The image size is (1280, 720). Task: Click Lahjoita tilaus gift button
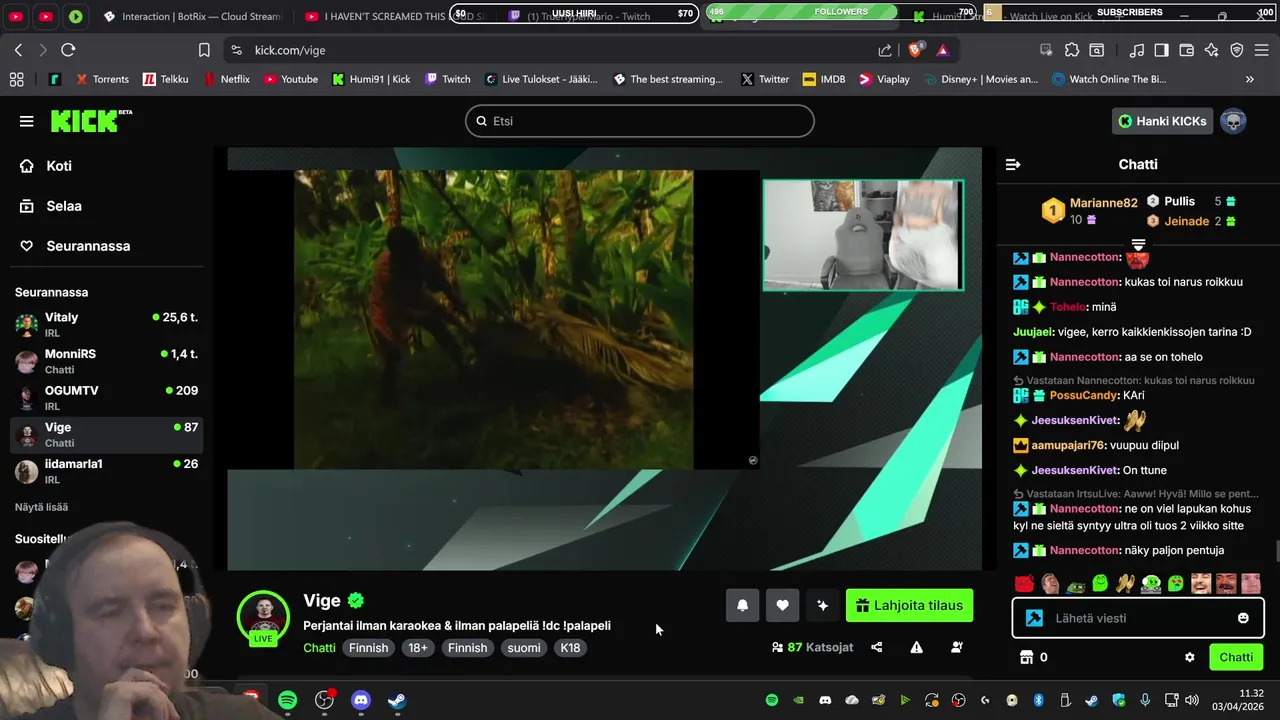click(x=909, y=605)
